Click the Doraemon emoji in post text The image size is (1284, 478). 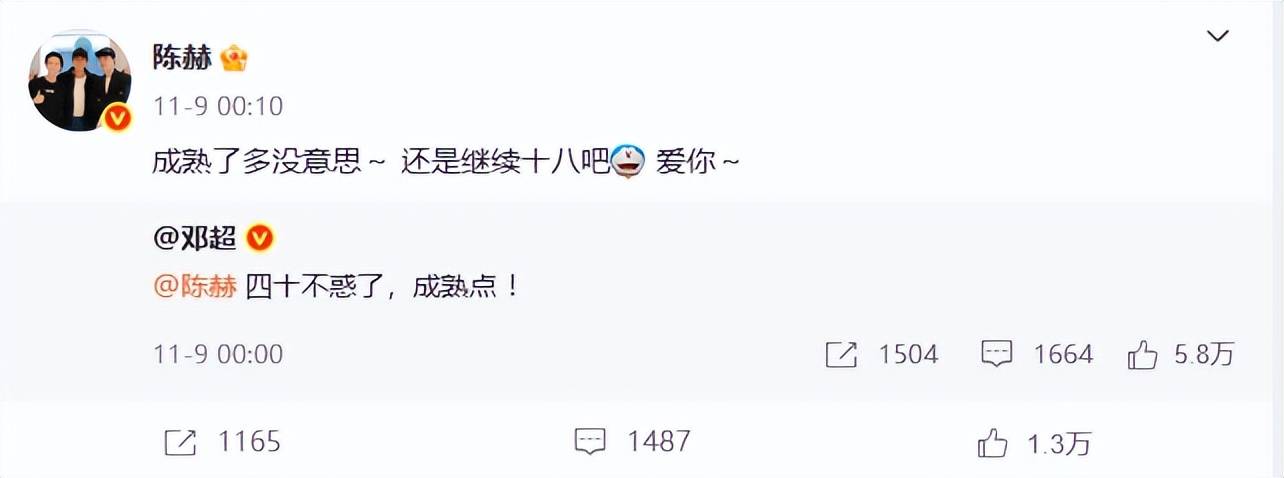(x=628, y=162)
